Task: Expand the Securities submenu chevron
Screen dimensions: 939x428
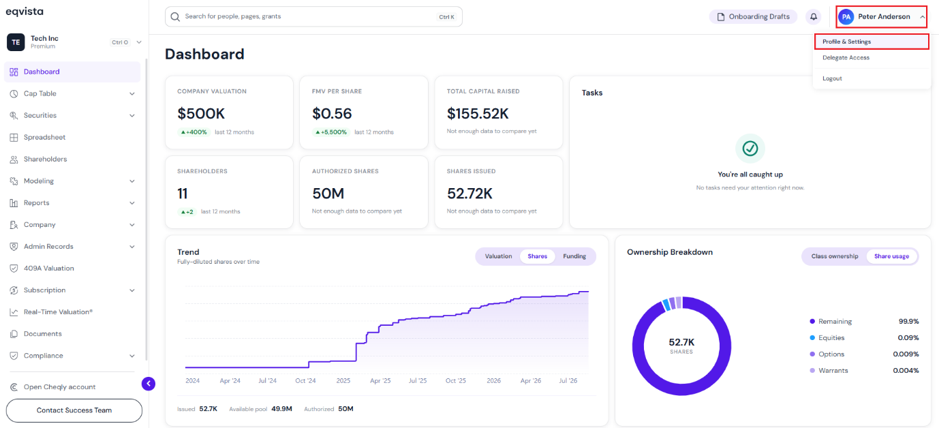Action: [x=132, y=116]
